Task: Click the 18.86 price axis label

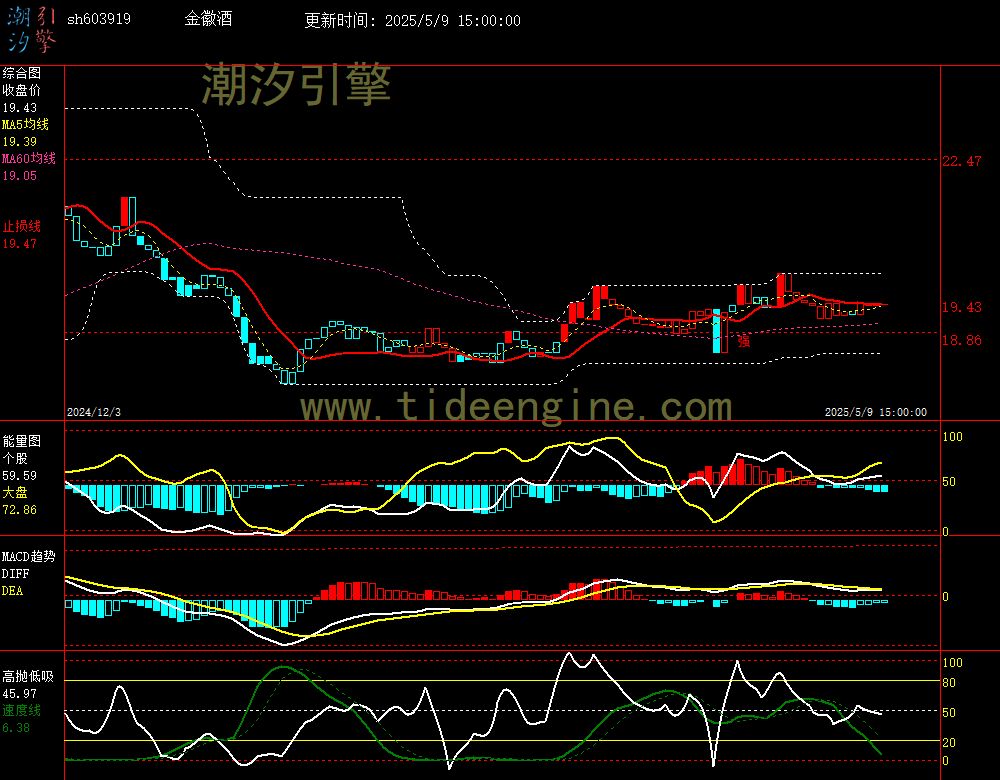Action: (x=962, y=340)
